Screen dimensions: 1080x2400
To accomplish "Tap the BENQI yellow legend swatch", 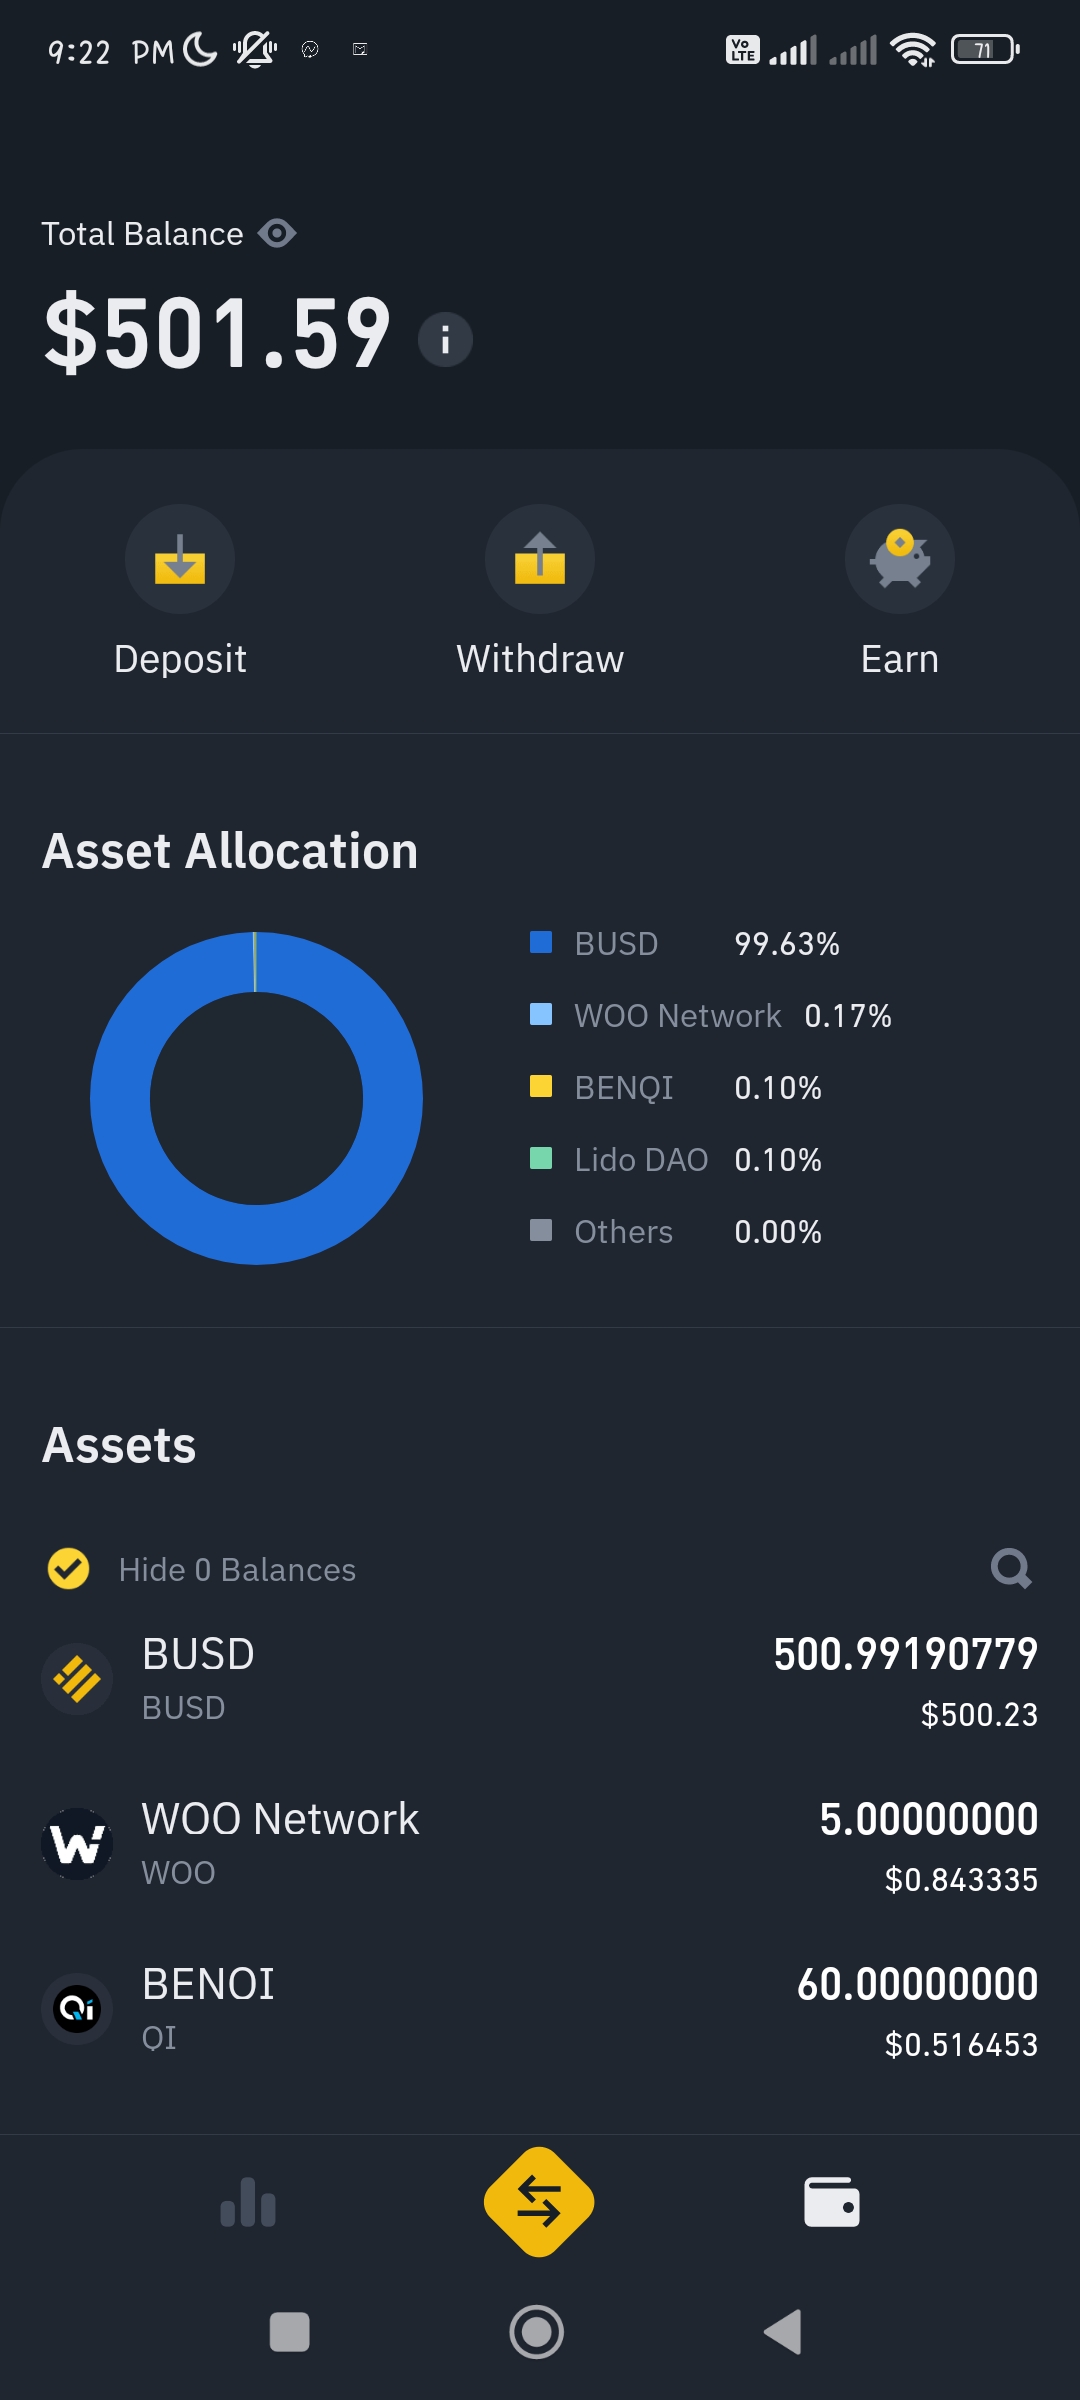I will point(541,1086).
